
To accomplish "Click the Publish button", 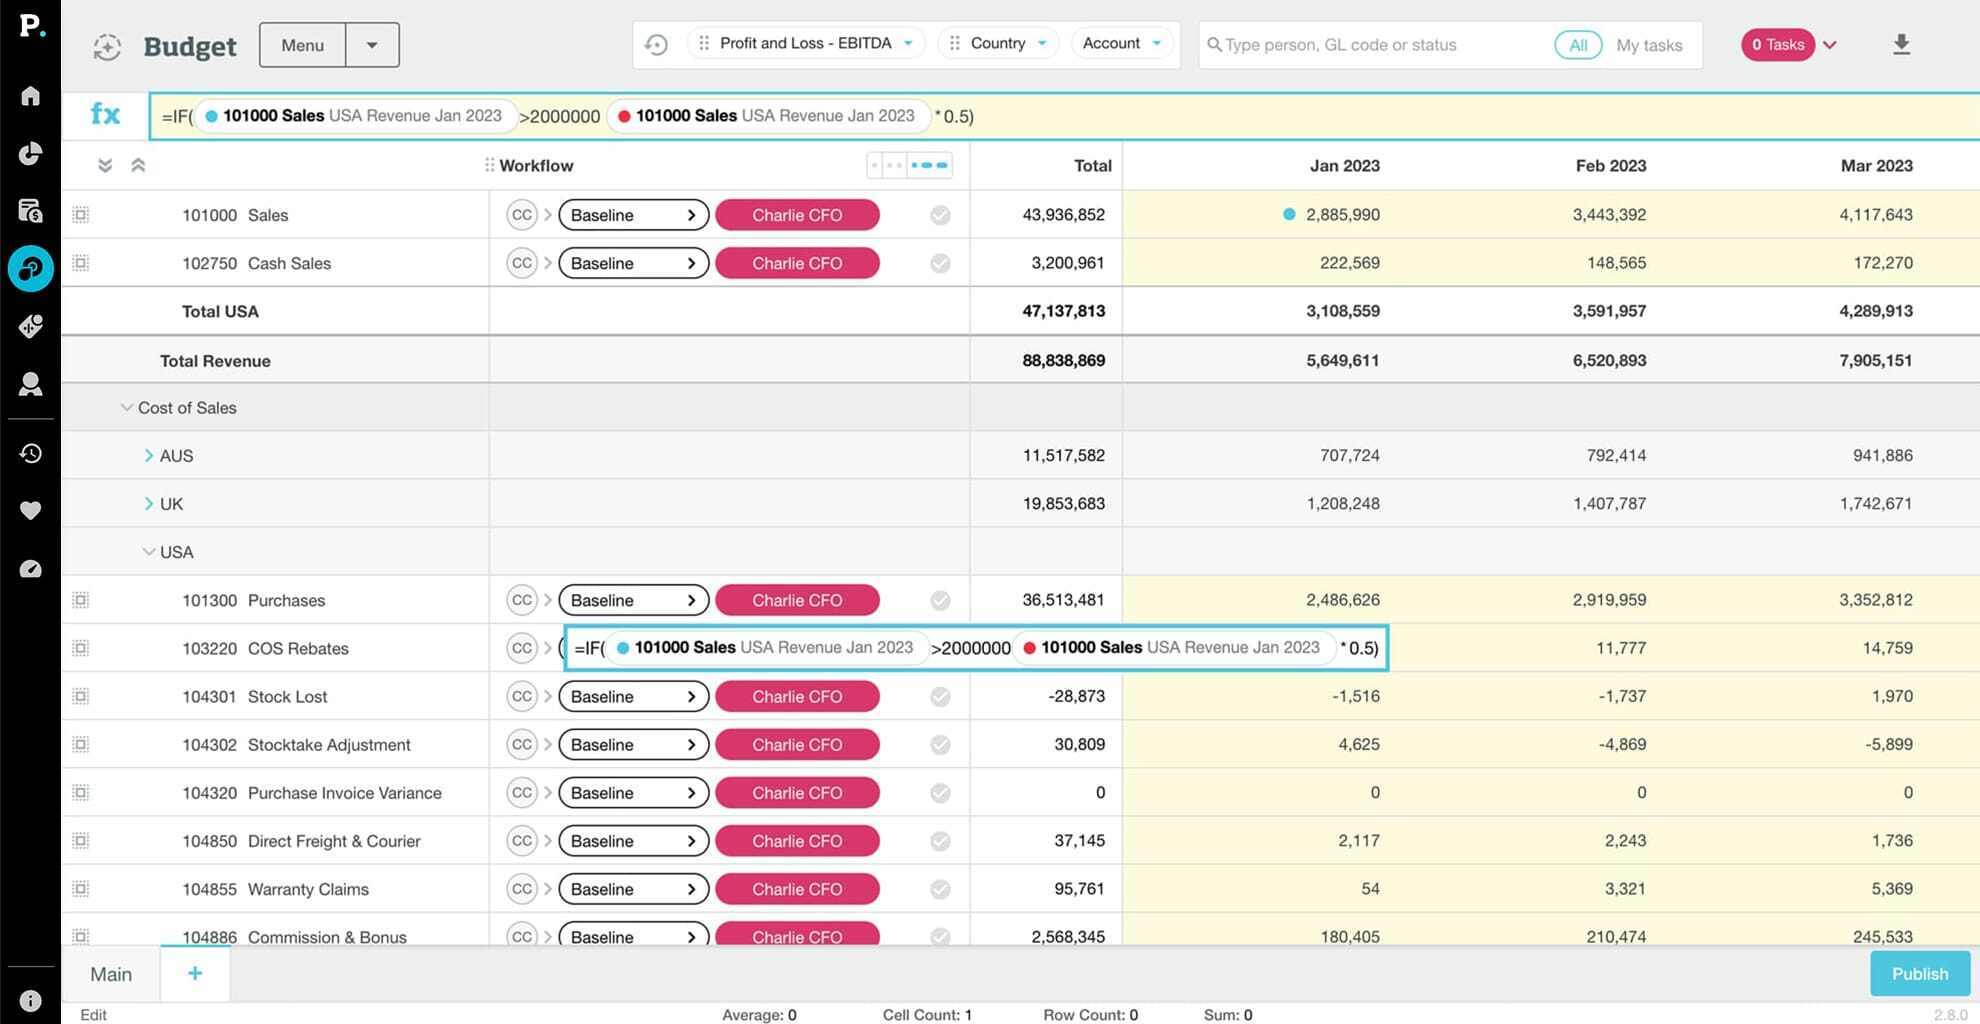I will point(1919,974).
